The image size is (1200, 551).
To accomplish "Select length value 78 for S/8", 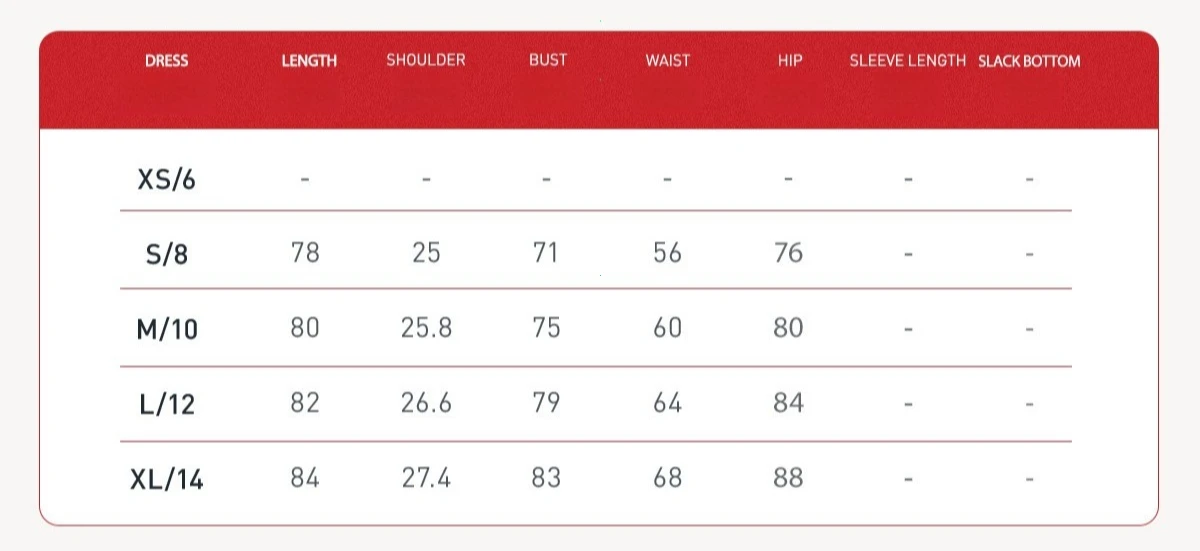I will (305, 252).
